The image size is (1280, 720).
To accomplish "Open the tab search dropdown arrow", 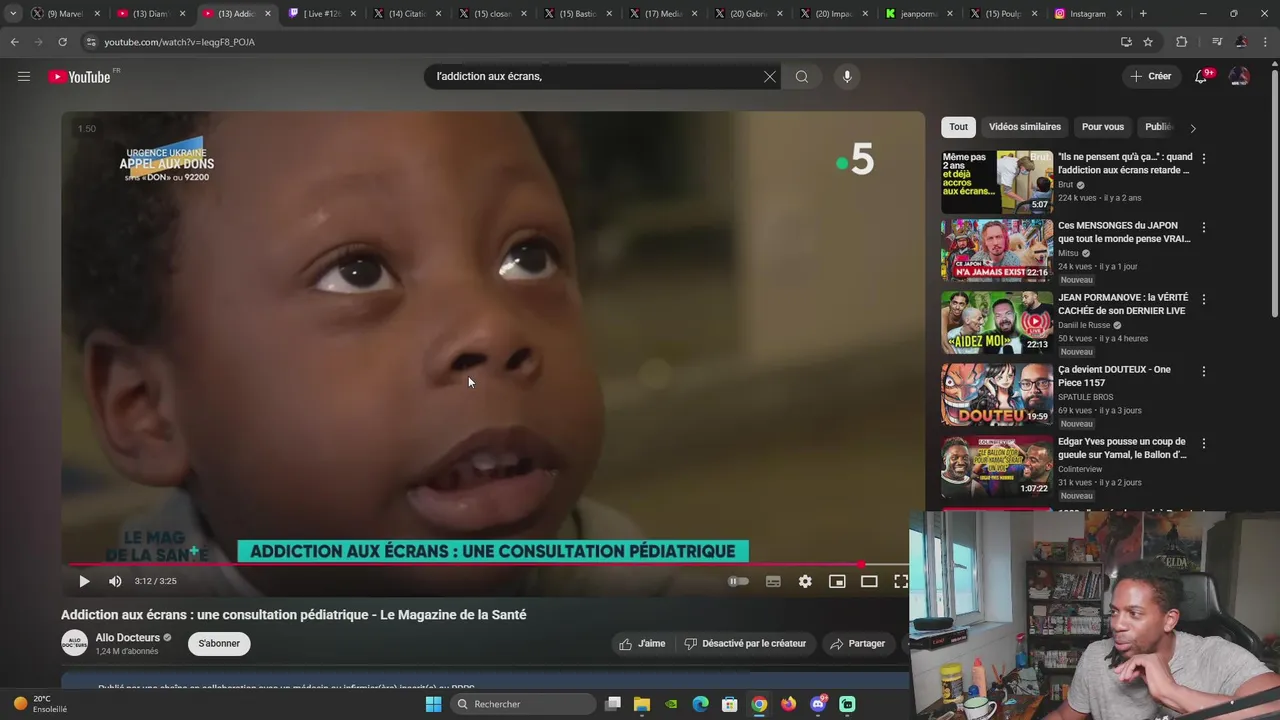I will pyautogui.click(x=13, y=14).
